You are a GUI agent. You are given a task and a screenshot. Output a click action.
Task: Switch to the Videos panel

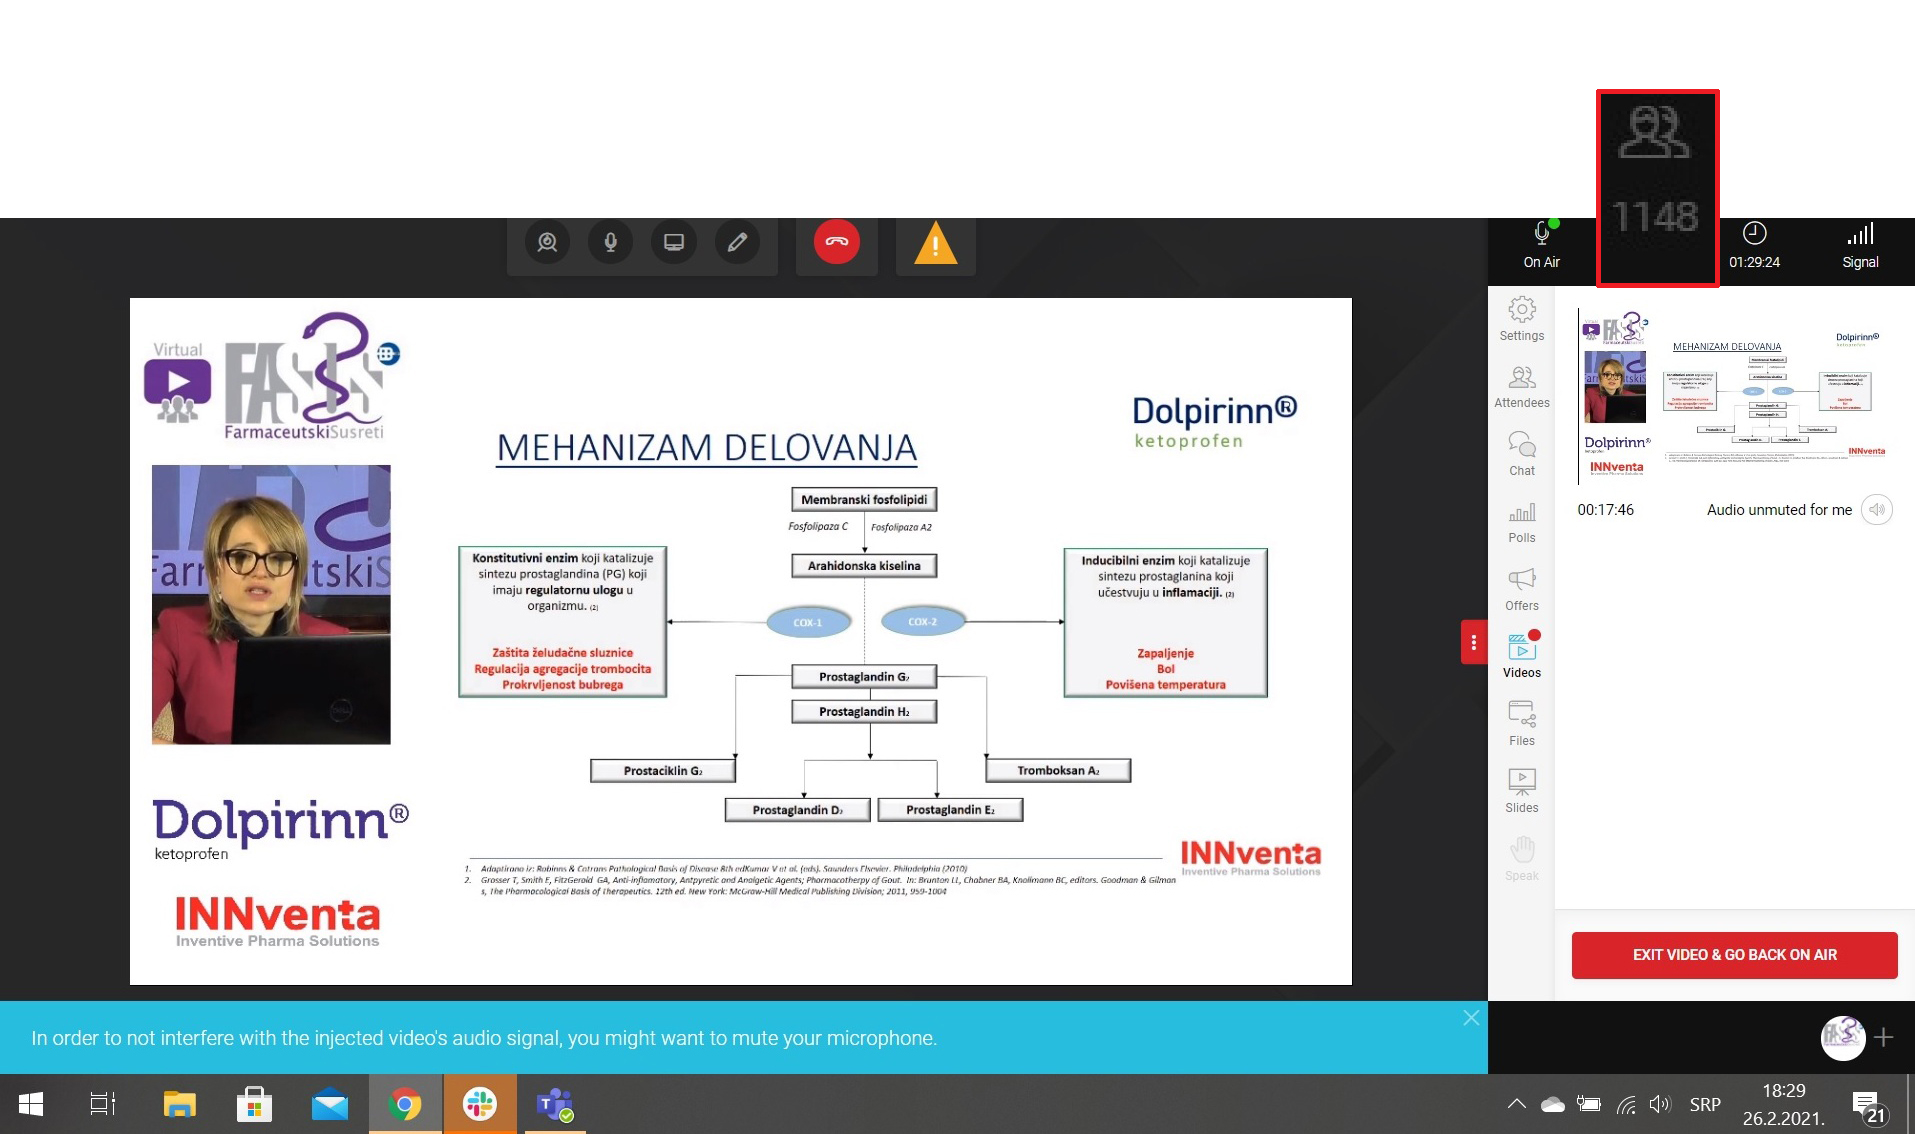(1521, 656)
